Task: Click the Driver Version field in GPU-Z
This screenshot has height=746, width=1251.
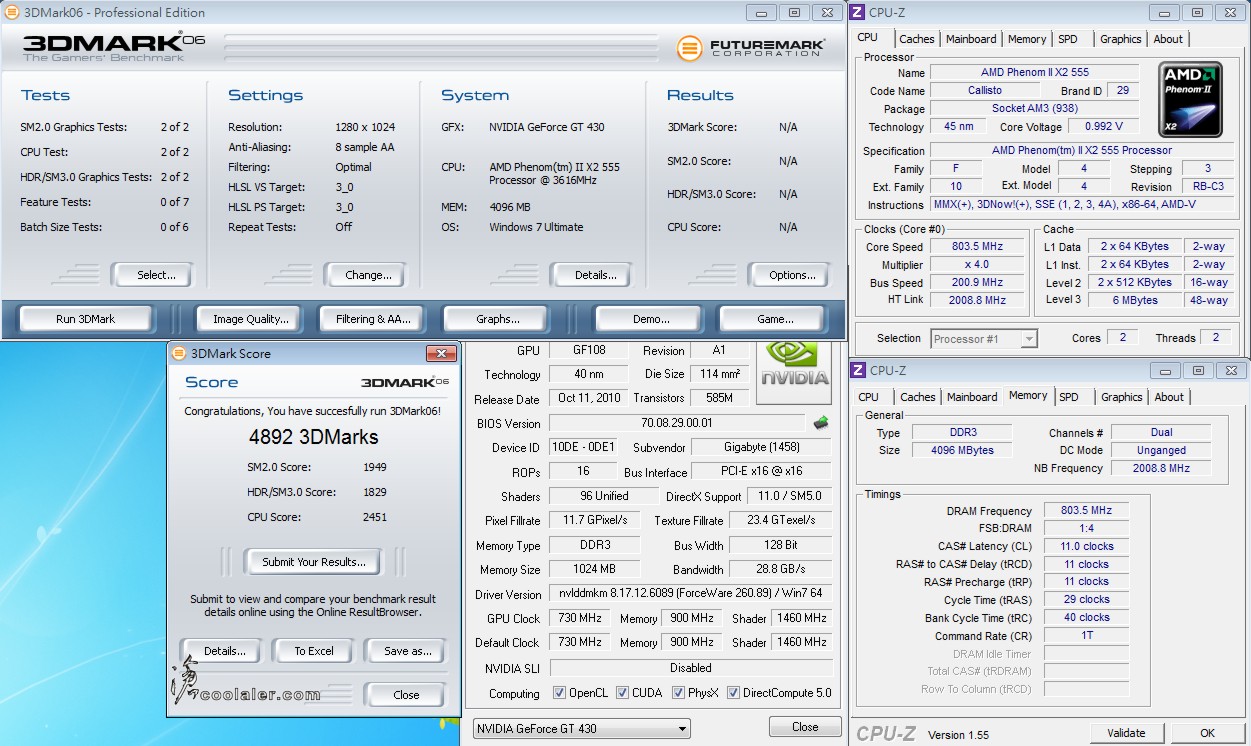Action: [691, 594]
